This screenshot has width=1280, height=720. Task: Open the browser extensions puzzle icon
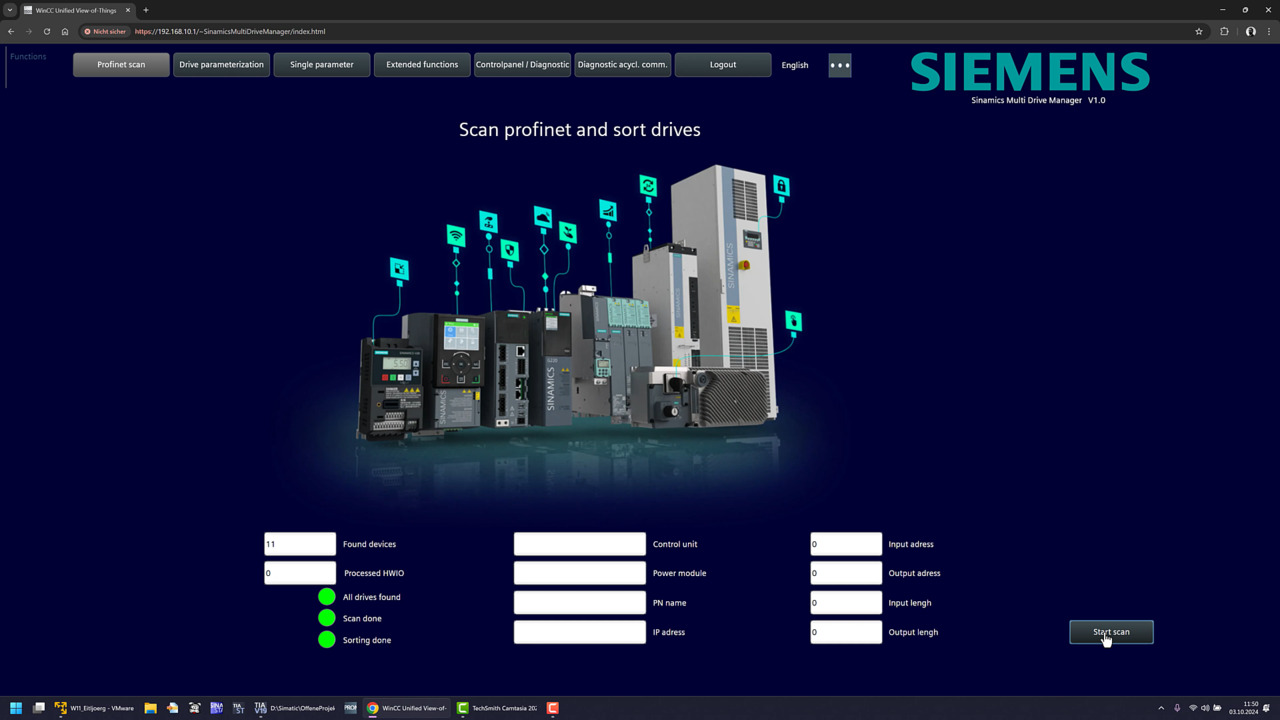(1224, 31)
